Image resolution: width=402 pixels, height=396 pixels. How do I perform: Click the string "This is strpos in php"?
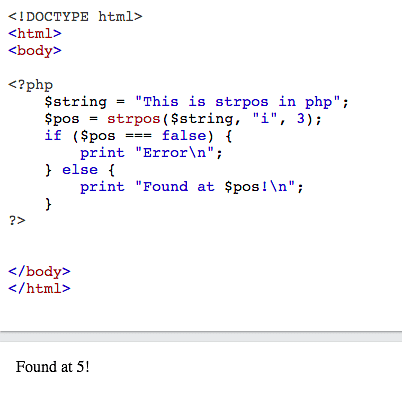[237, 102]
